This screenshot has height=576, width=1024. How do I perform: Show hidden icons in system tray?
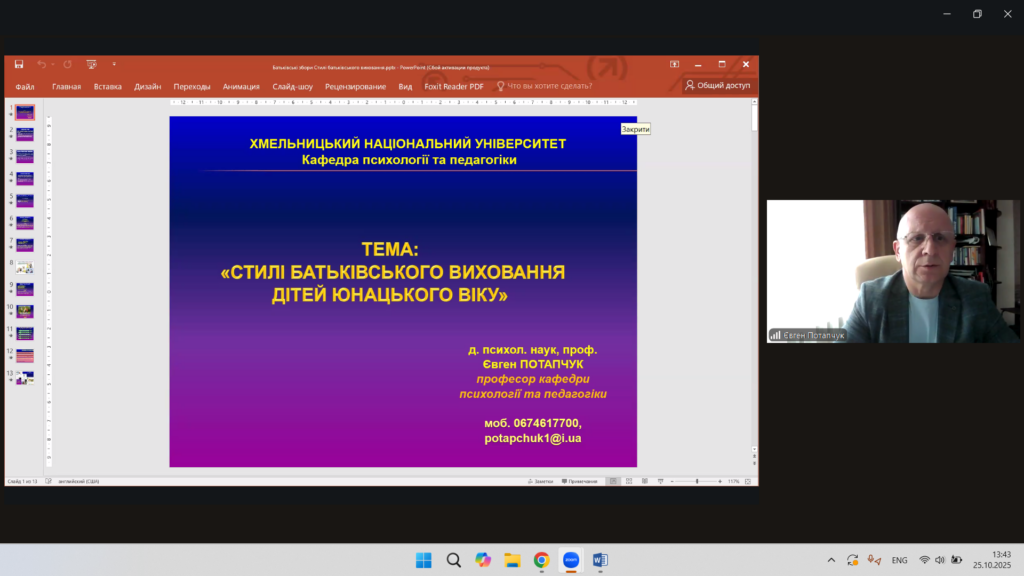pyautogui.click(x=831, y=560)
